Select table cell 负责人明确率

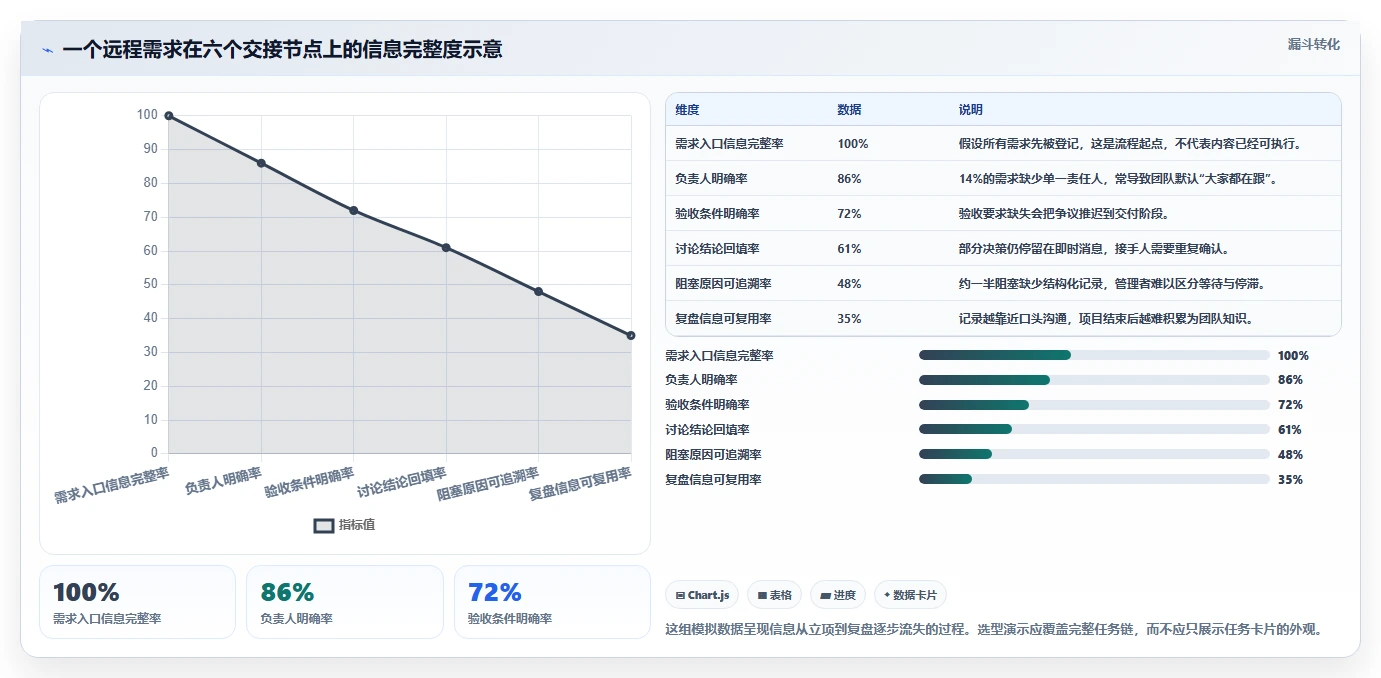coord(711,179)
